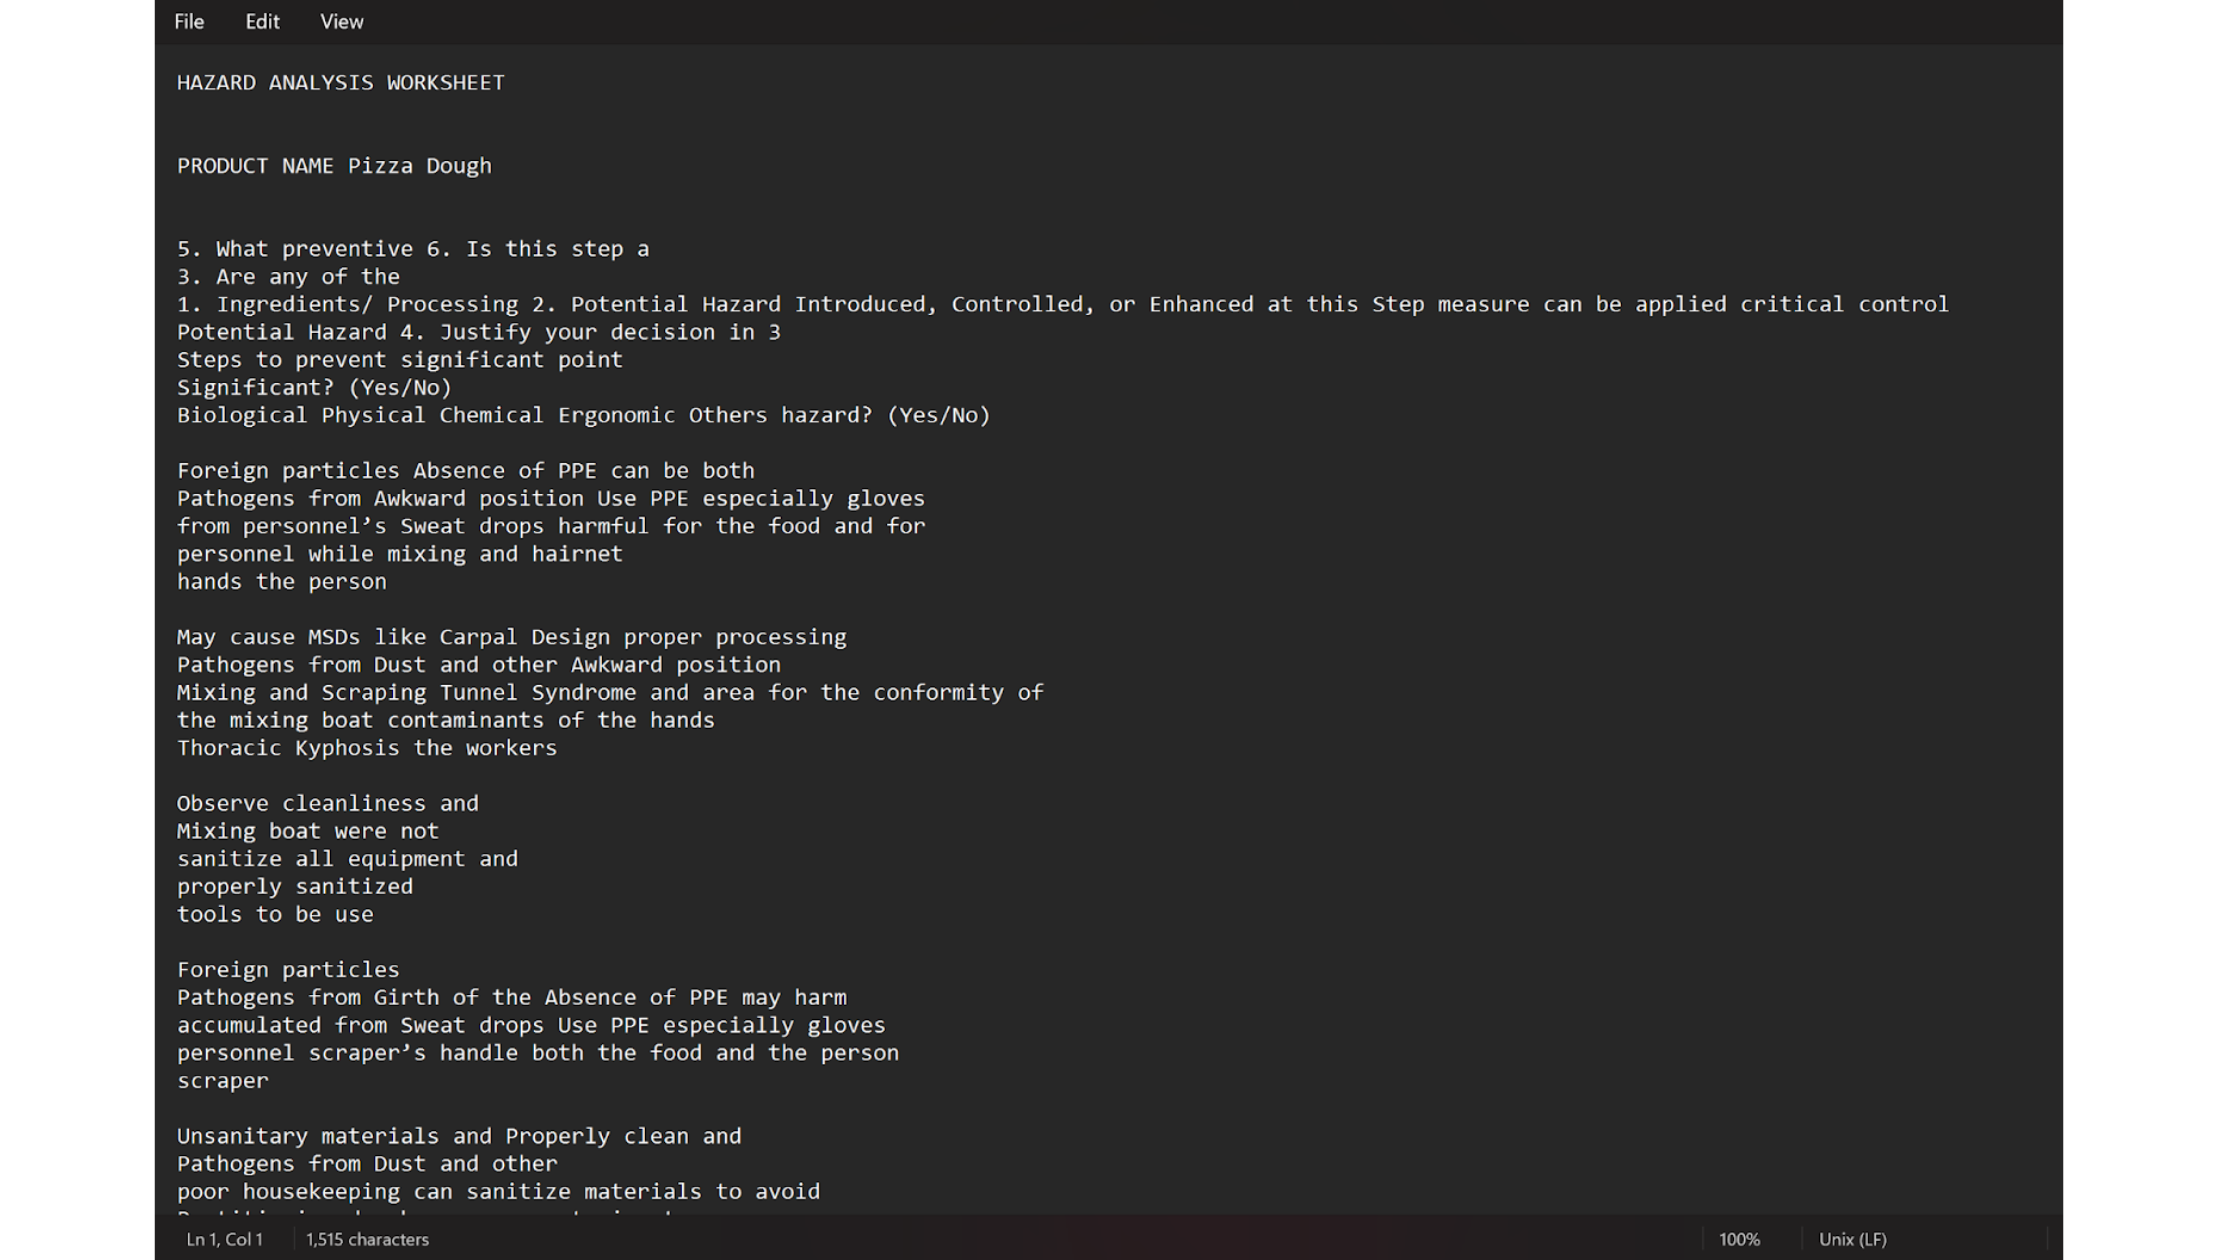The width and height of the screenshot is (2240, 1260).
Task: Click the line poor housekeeping can sanitize materials
Action: [x=498, y=1192]
